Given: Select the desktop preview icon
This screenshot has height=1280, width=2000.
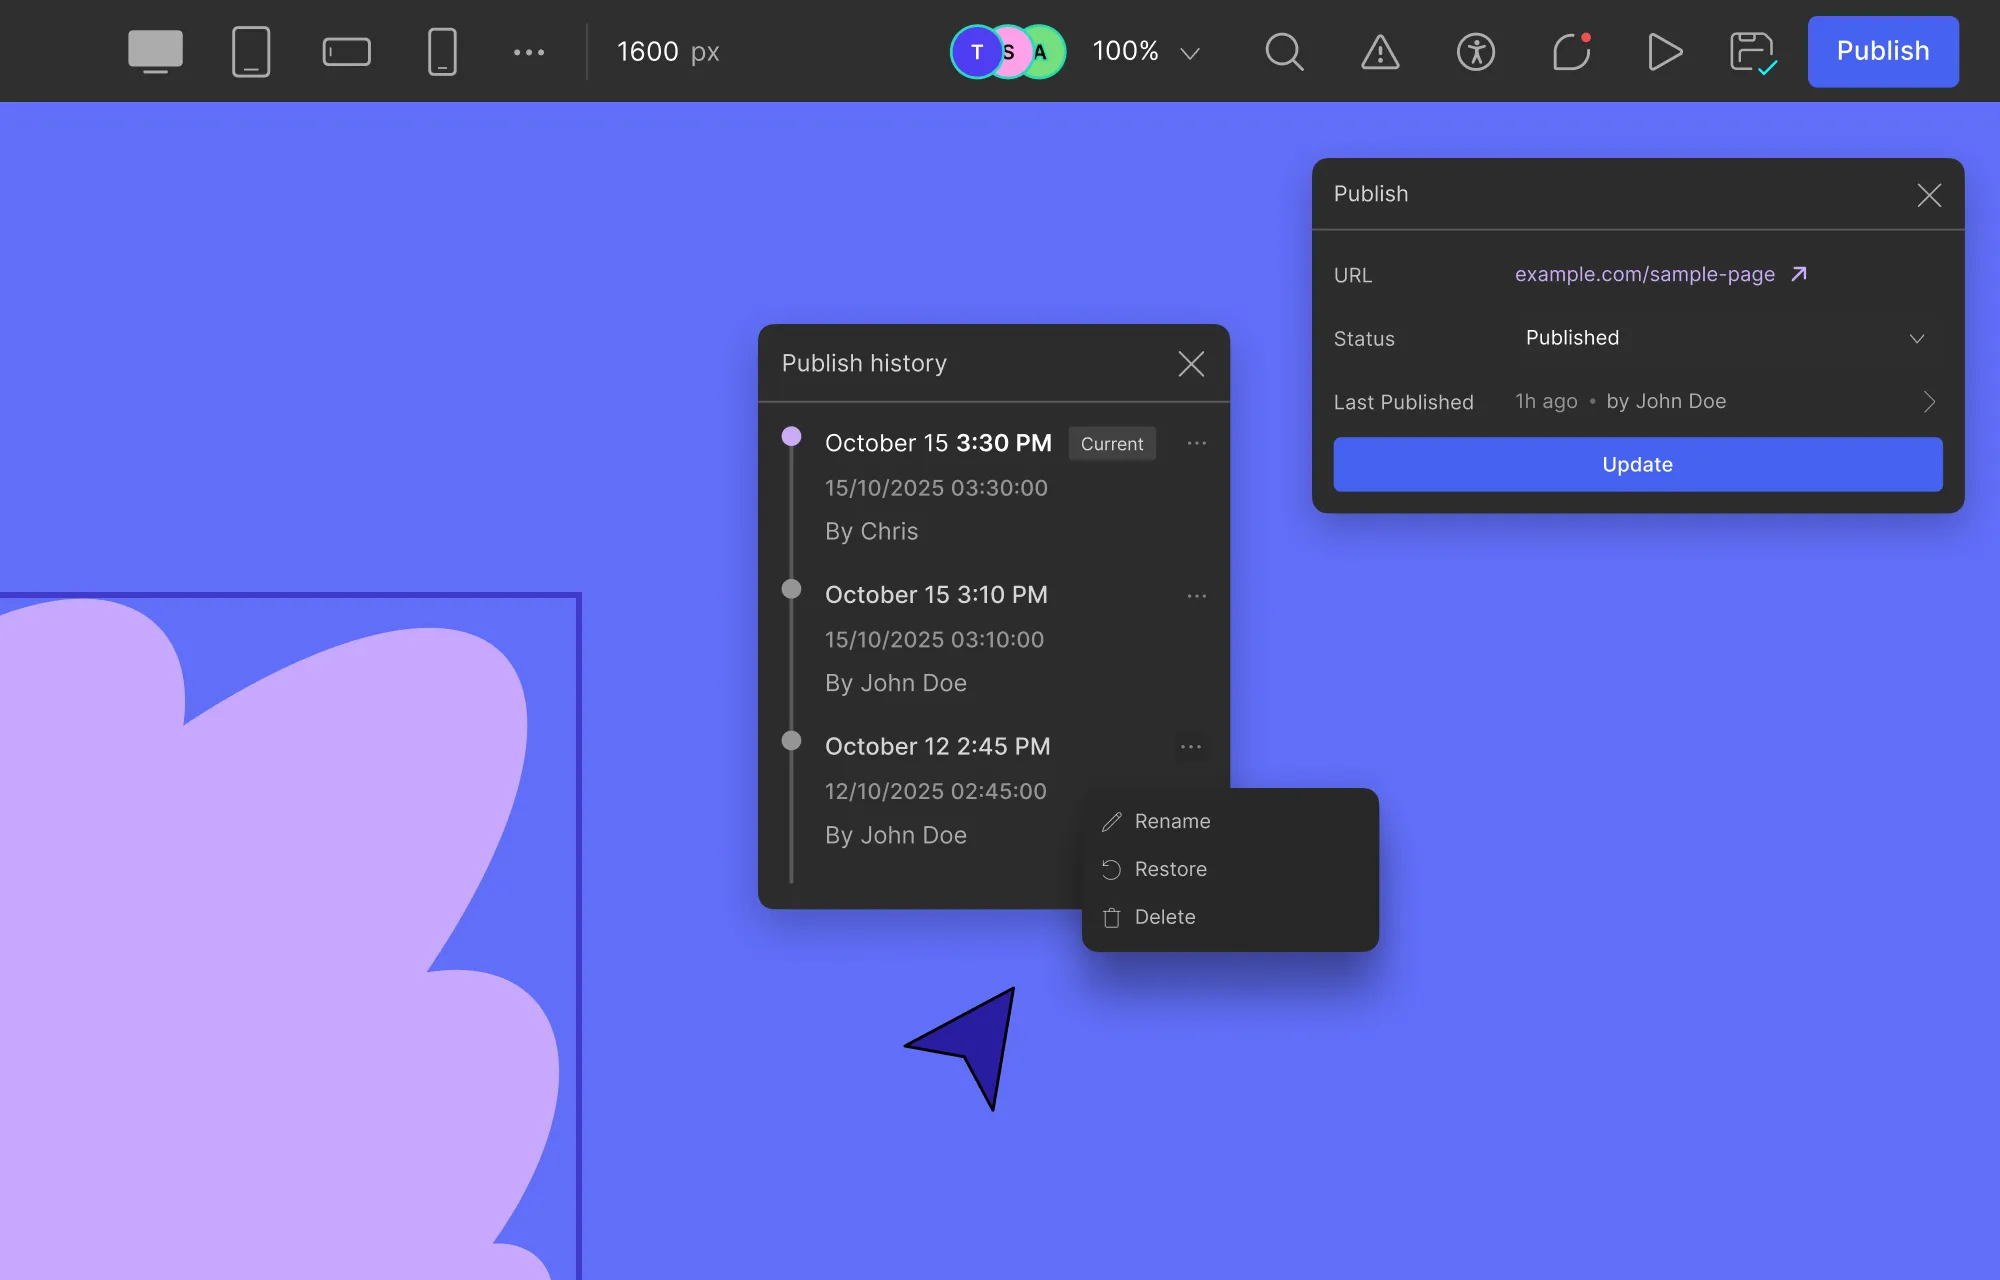Looking at the screenshot, I should [156, 51].
